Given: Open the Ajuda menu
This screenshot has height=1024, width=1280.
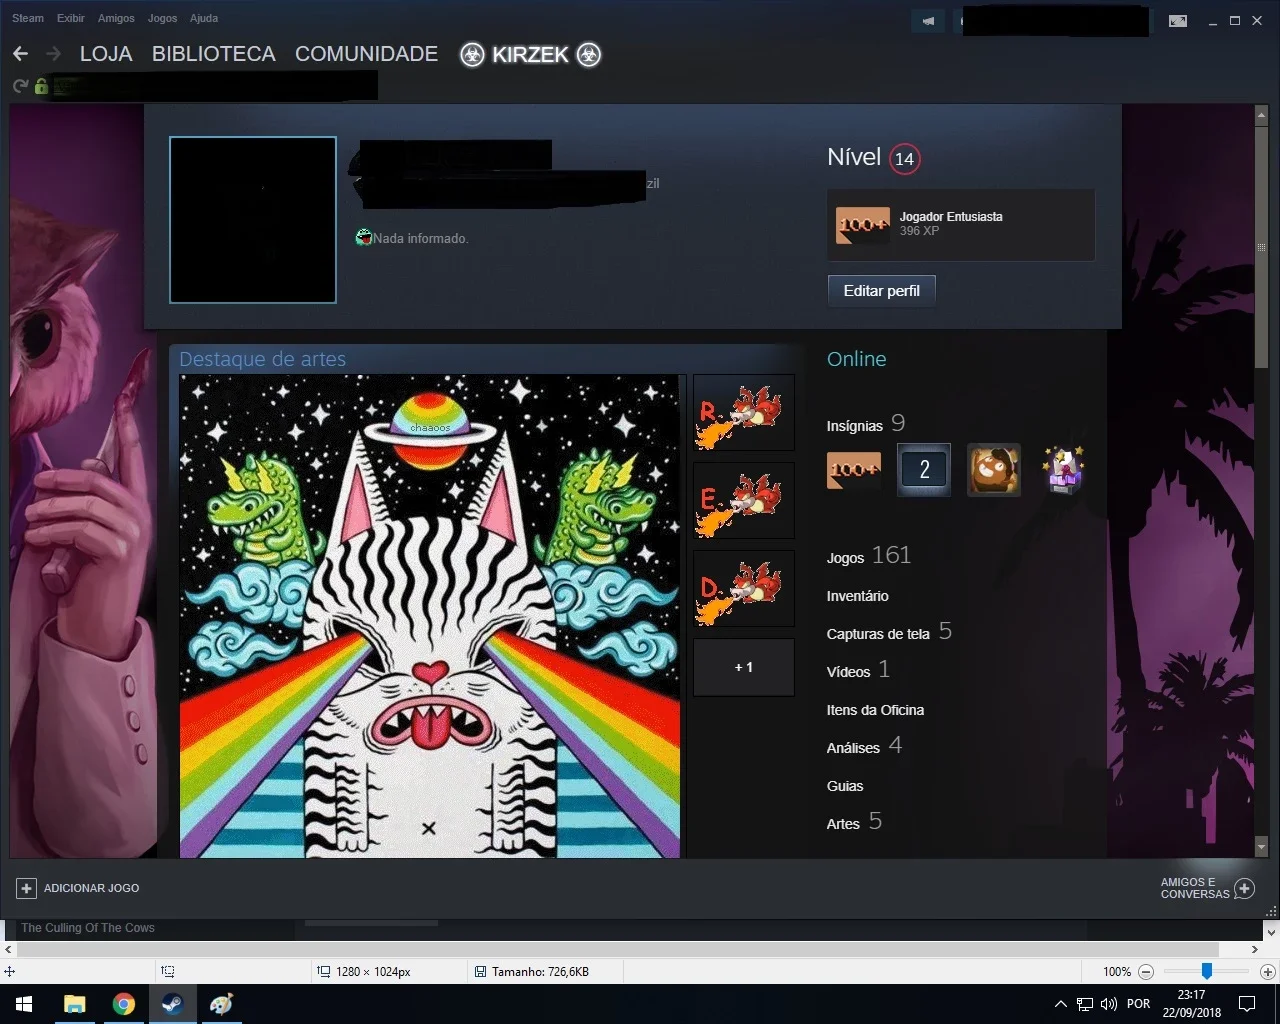Looking at the screenshot, I should click(x=204, y=18).
